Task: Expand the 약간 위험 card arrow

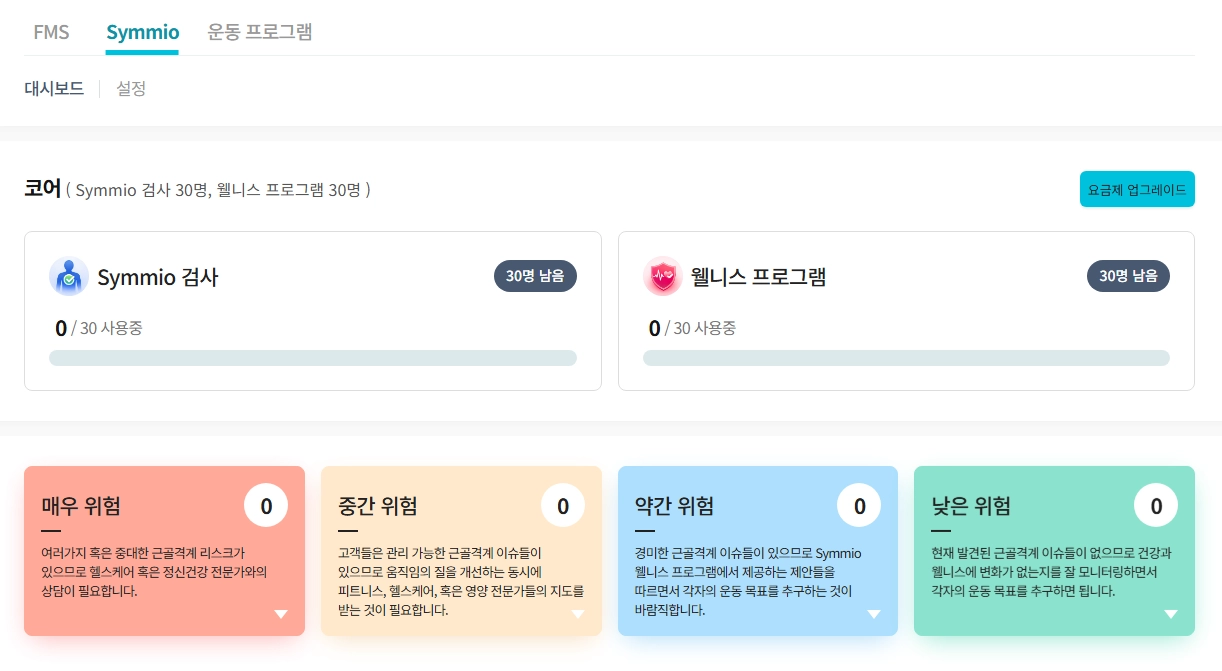Action: click(874, 614)
